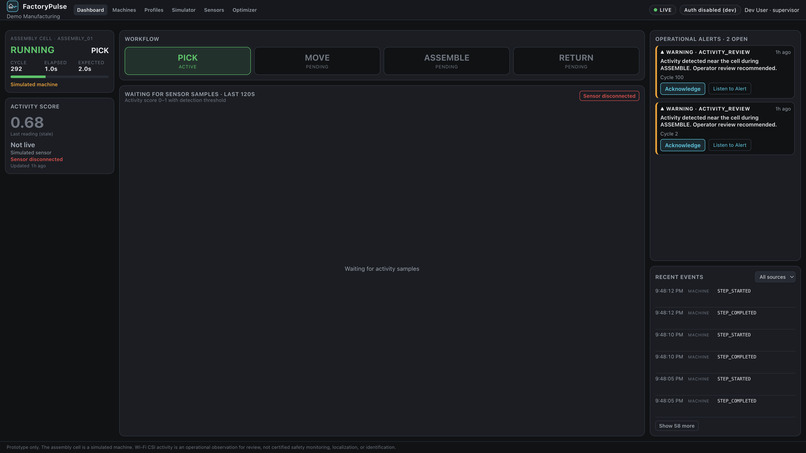Switch to the Machines tab
The image size is (806, 453).
124,10
